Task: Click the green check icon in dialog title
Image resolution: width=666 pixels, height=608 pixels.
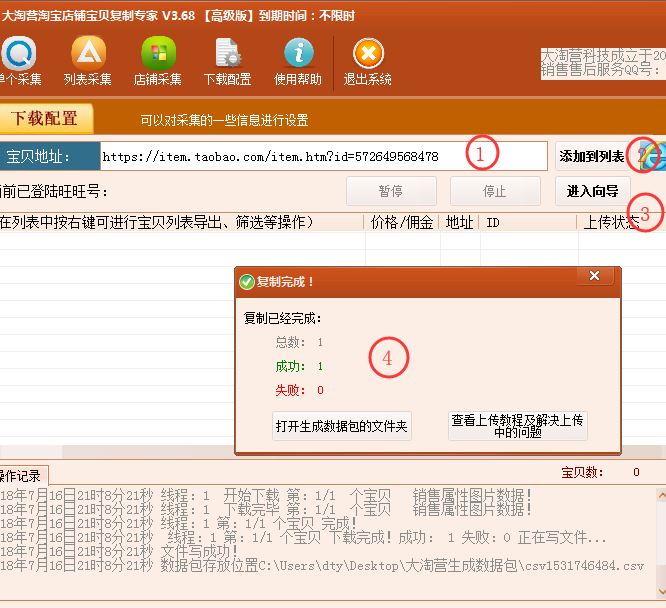Action: (247, 282)
